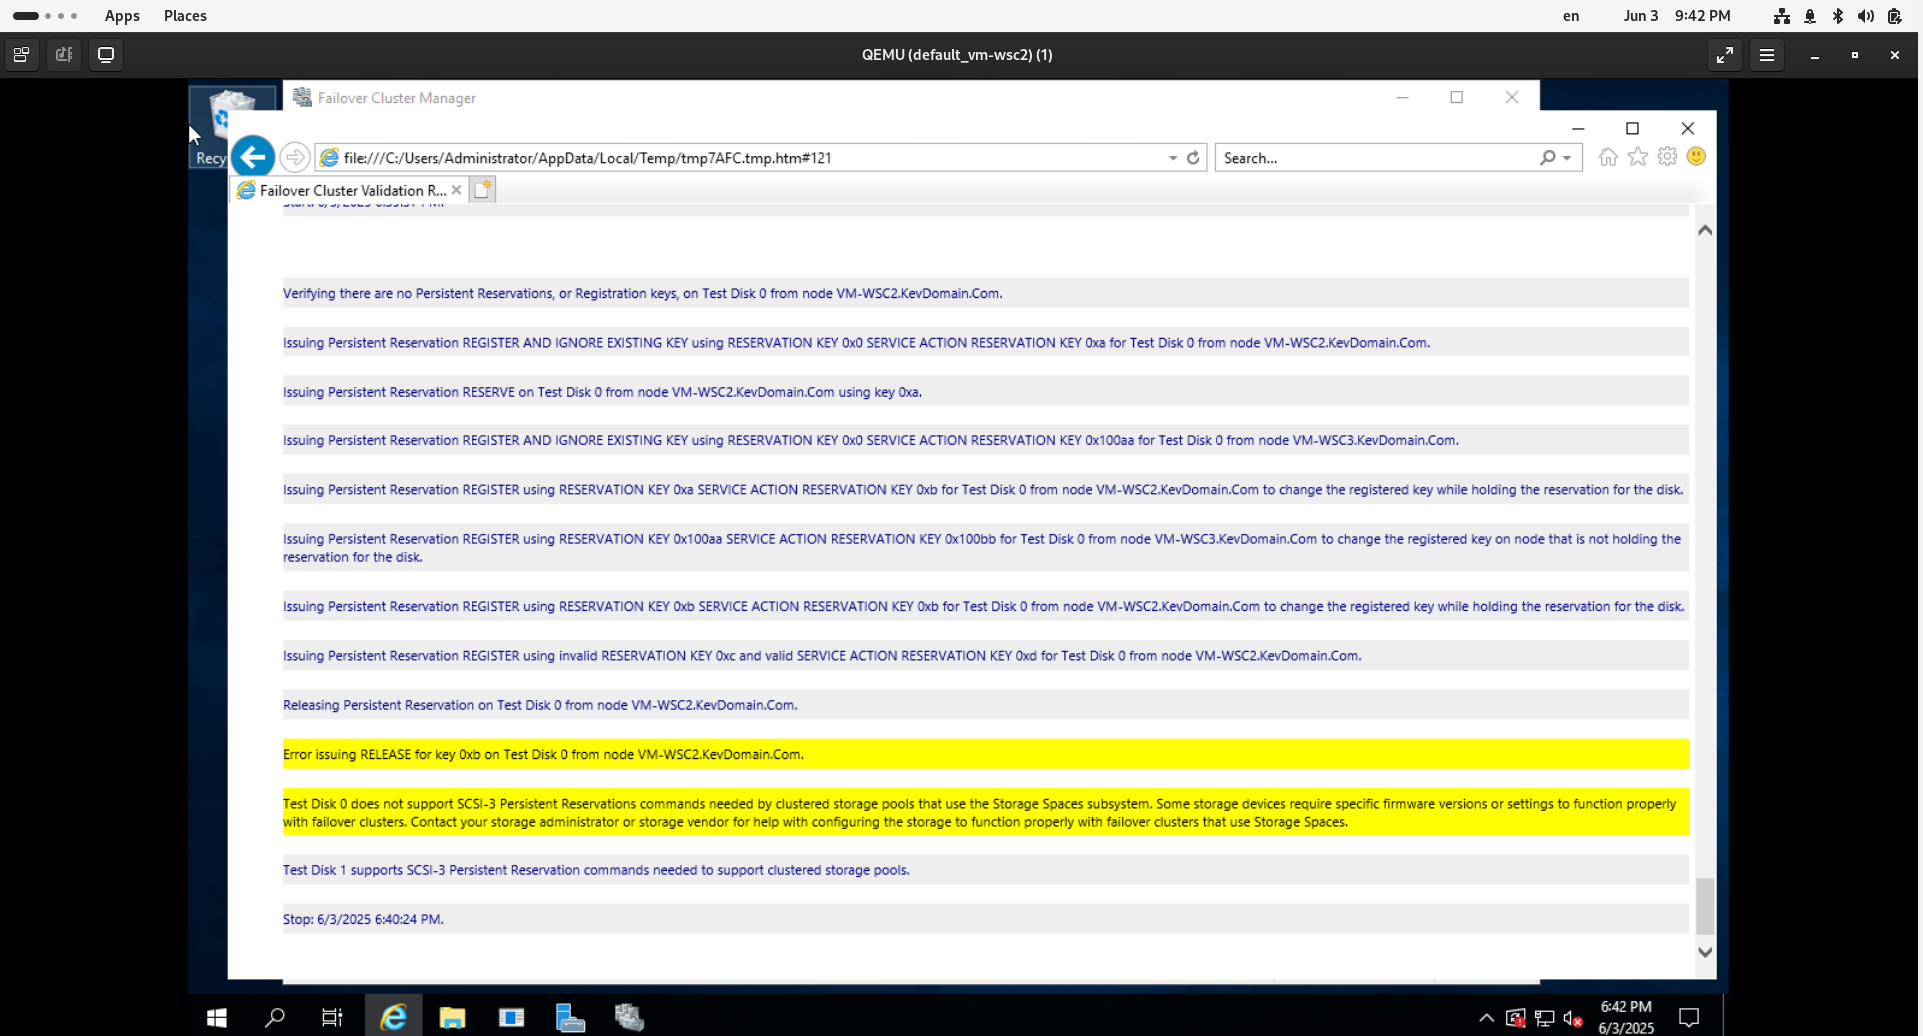Open the Windows Start menu
Screen dimensions: 1923x1036
(216, 1018)
